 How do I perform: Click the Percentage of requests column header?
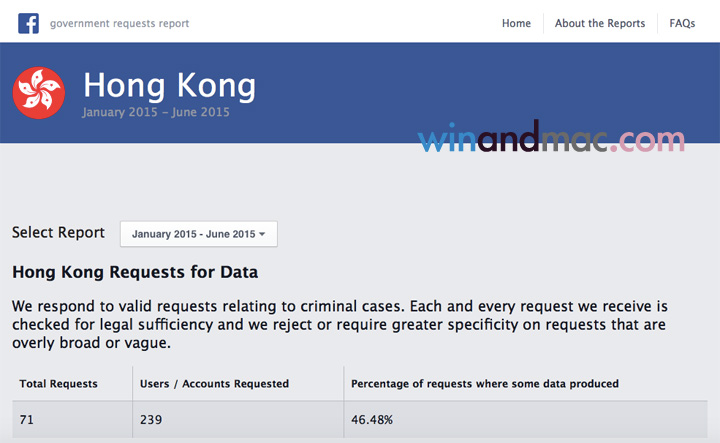(484, 383)
